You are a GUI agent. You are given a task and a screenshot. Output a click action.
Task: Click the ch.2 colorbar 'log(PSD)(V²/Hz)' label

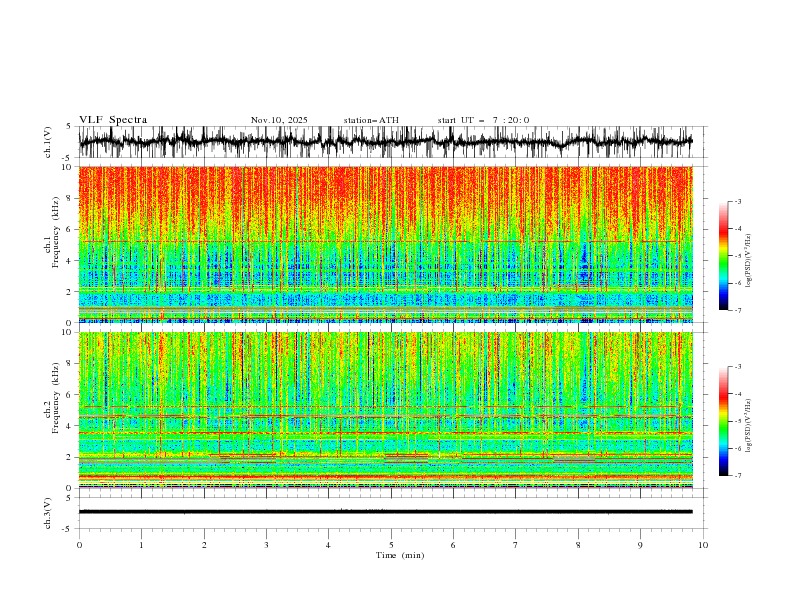pyautogui.click(x=749, y=425)
